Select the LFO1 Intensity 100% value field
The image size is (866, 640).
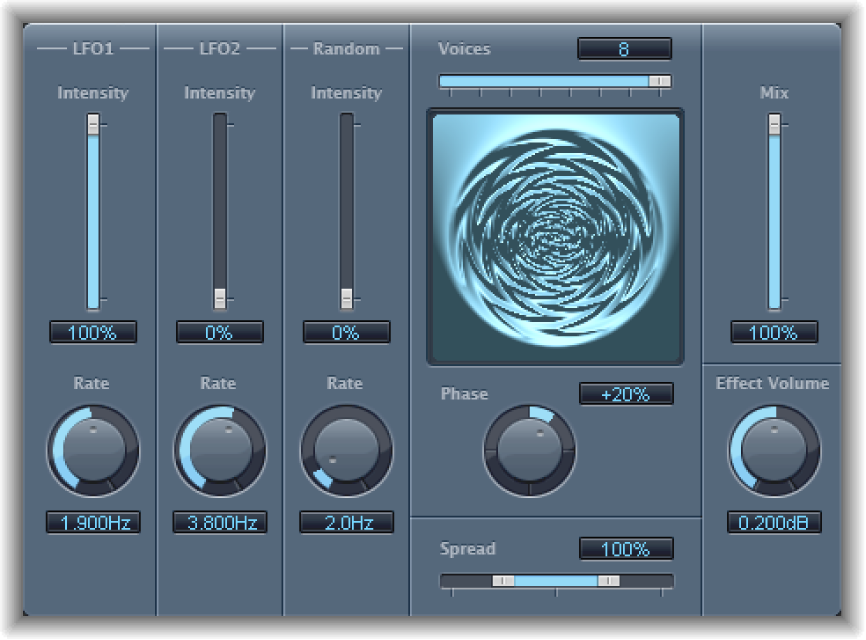[91, 333]
